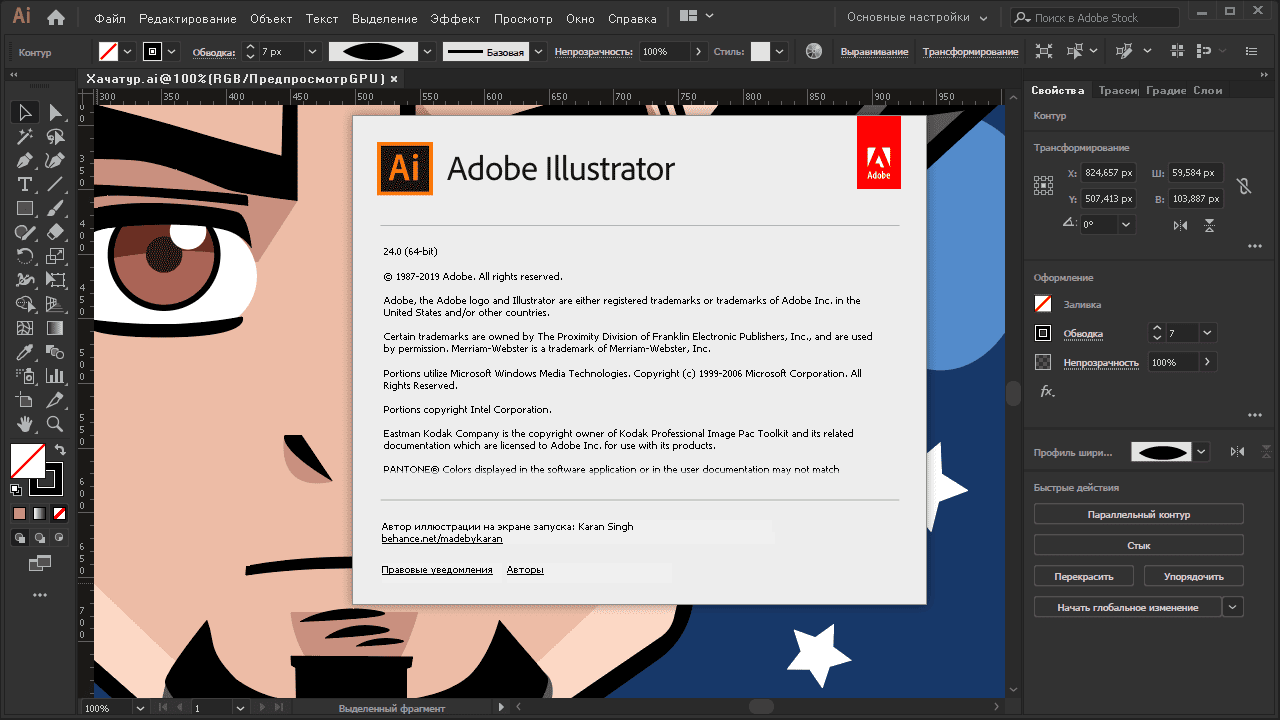Select the Column Graph tool
This screenshot has width=1280, height=720.
pos(56,376)
